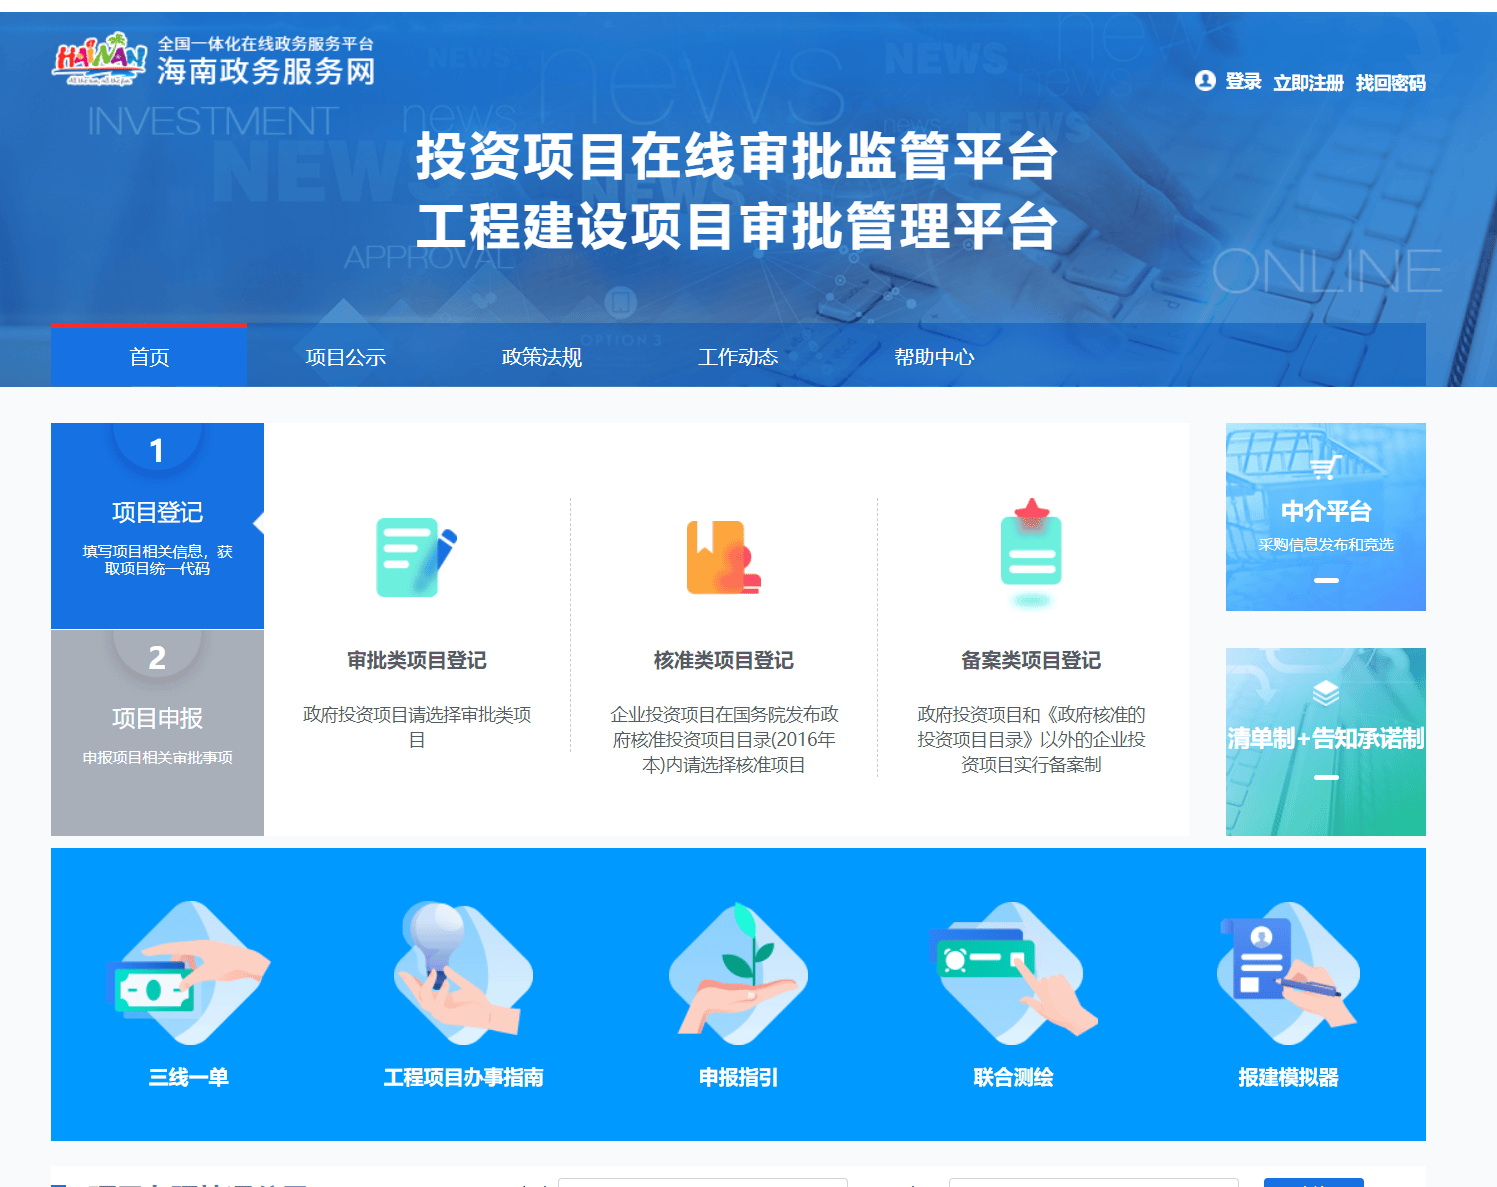This screenshot has height=1187, width=1497.
Task: Click the 海南政务服务网 site title
Action: (266, 71)
